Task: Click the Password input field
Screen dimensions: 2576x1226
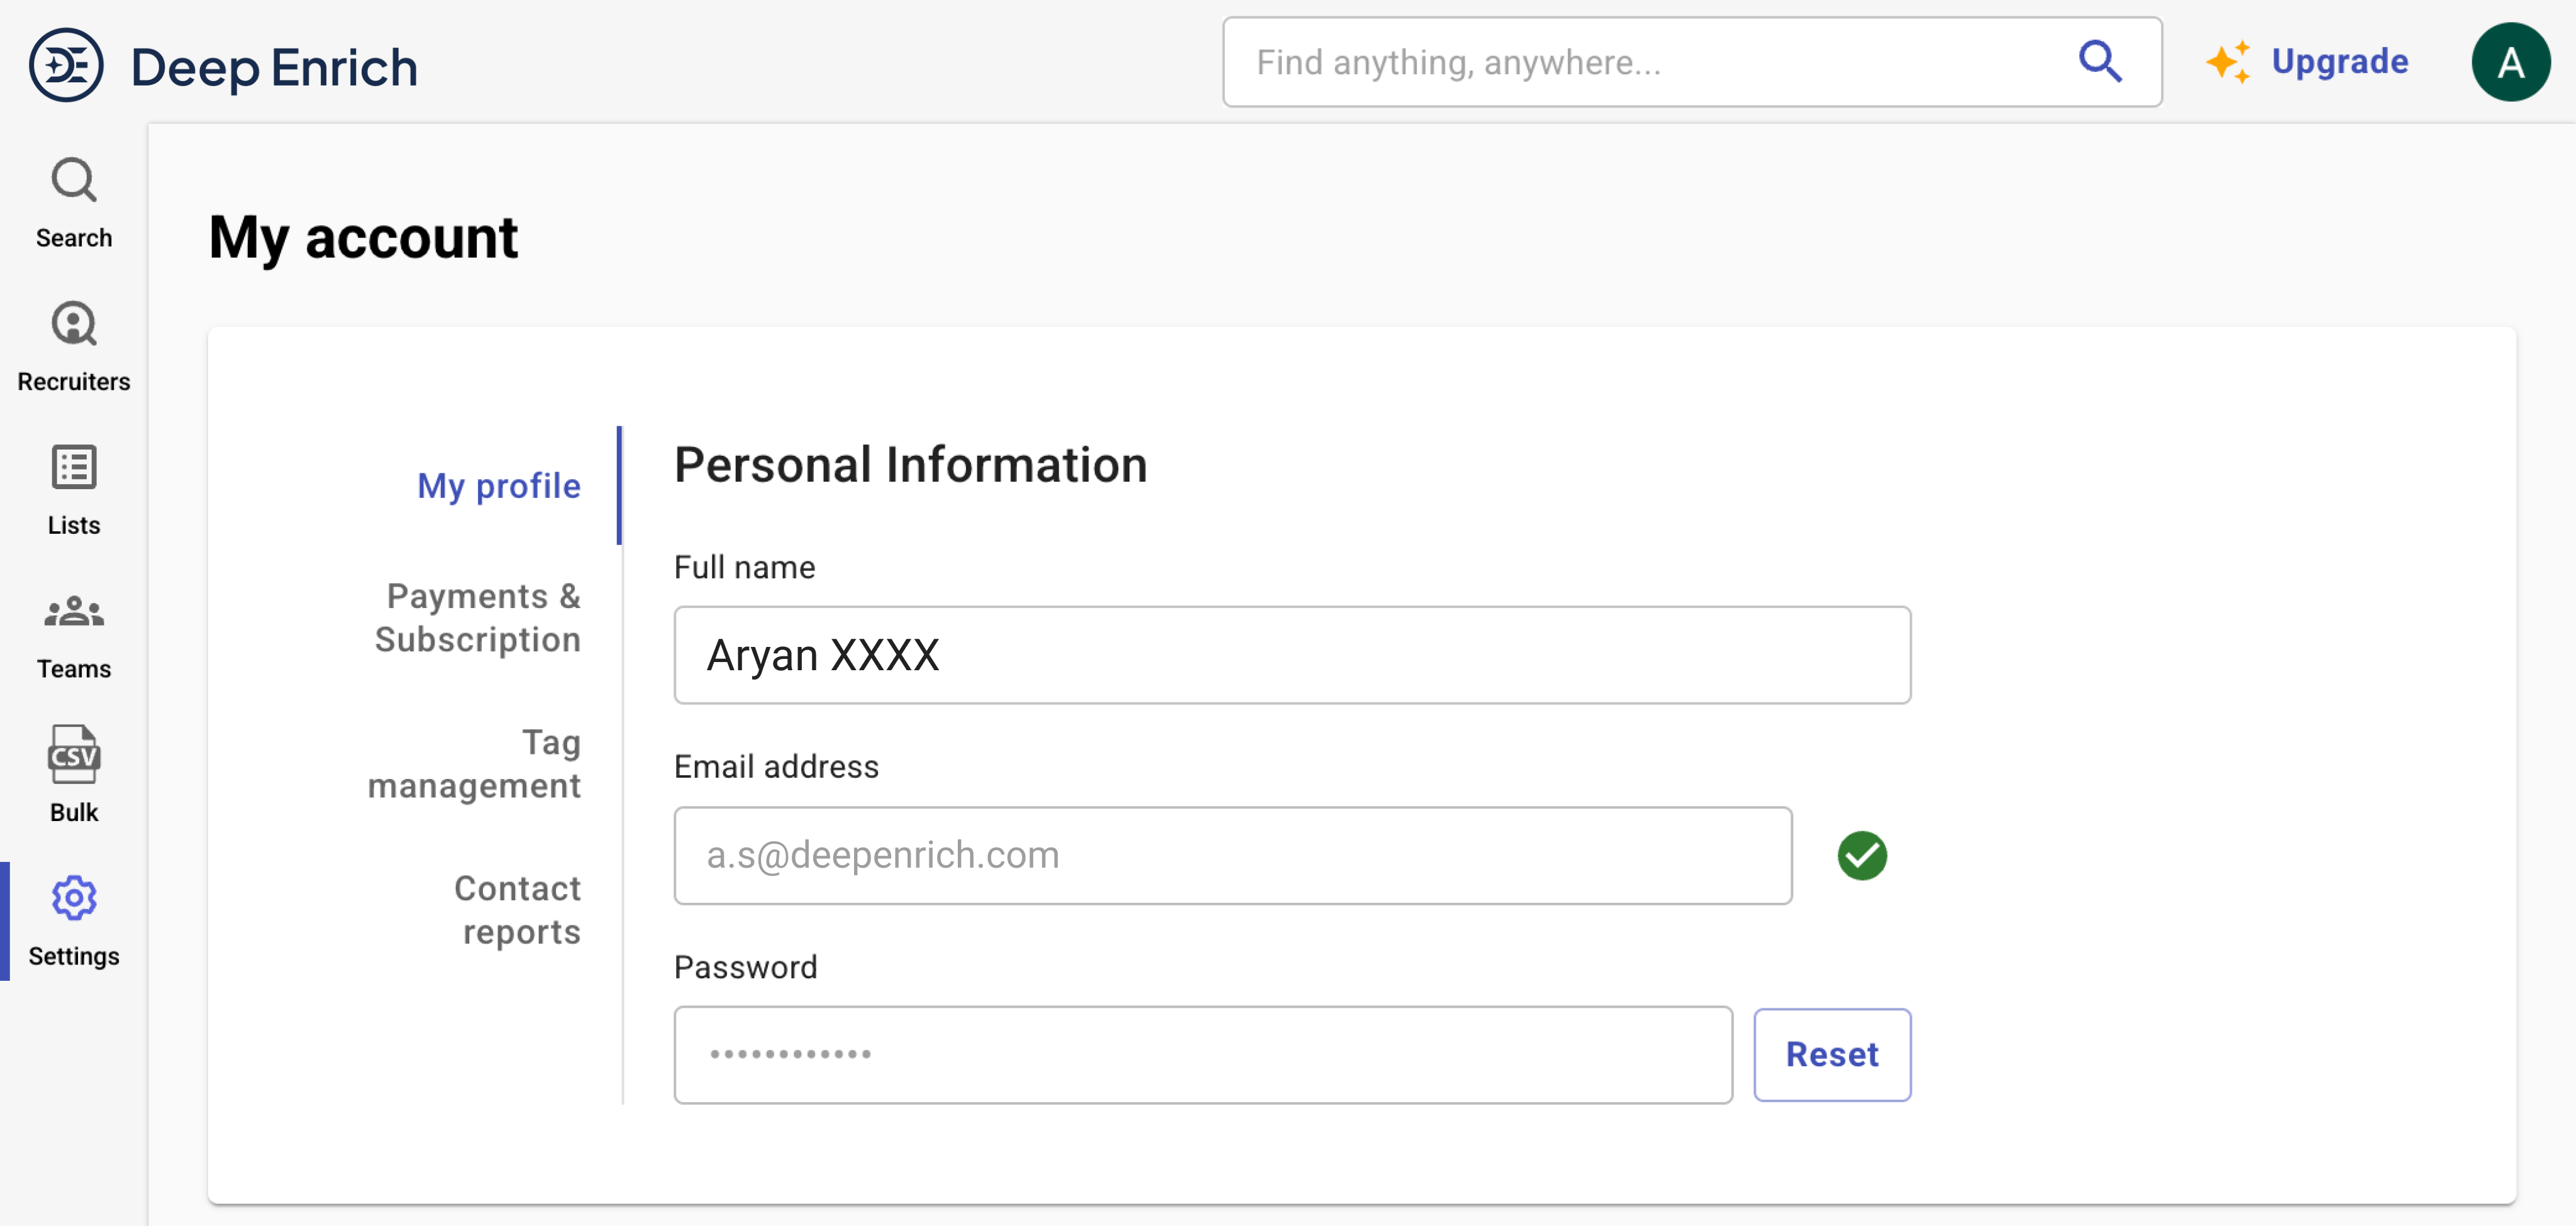Action: (x=1202, y=1055)
